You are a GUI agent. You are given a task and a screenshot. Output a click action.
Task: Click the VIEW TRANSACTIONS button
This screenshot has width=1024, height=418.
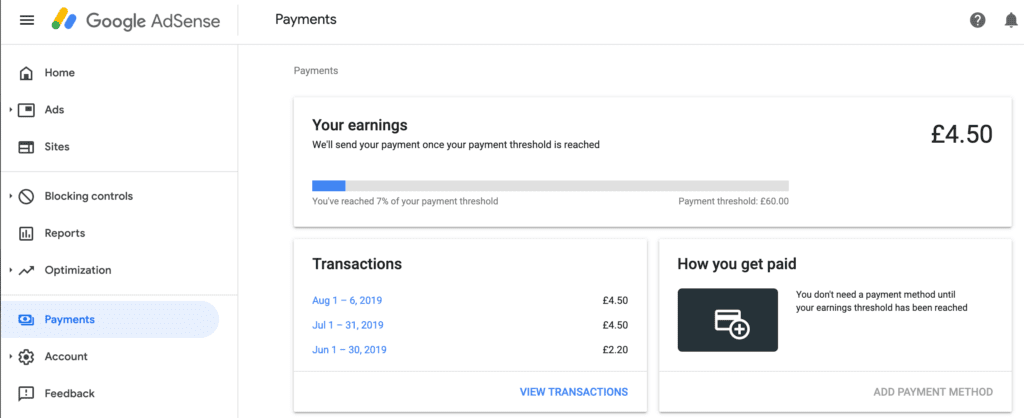pyautogui.click(x=573, y=392)
